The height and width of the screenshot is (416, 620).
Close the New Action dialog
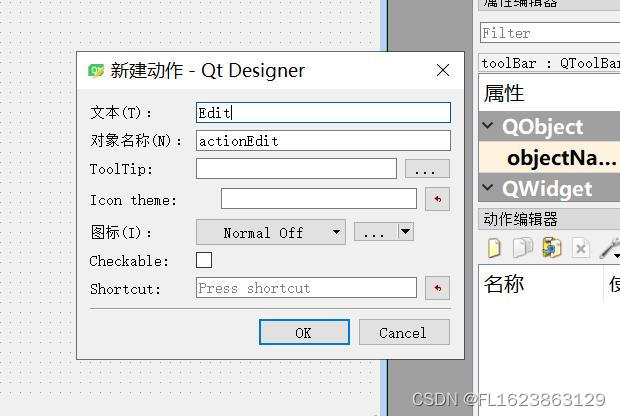pos(443,70)
